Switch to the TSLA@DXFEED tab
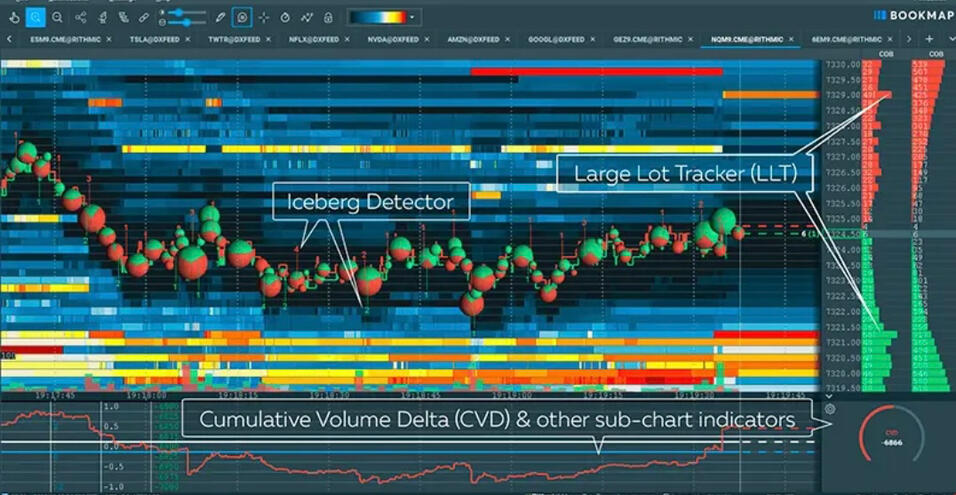956x495 pixels. (x=153, y=39)
